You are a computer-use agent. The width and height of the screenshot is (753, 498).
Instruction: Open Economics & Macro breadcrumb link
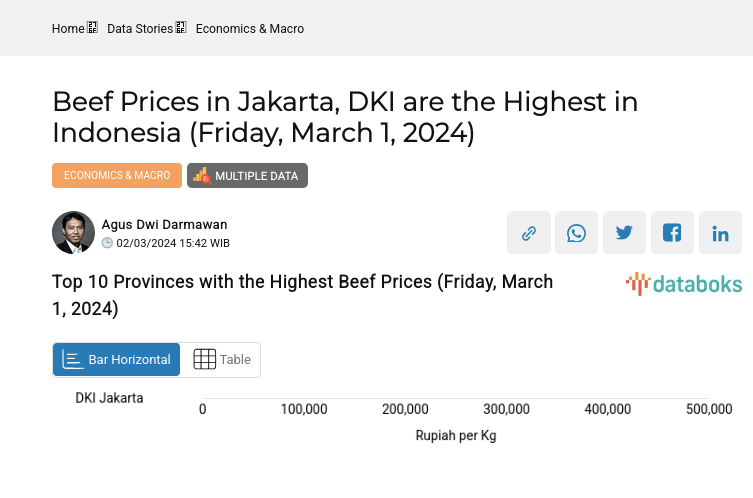pos(250,29)
